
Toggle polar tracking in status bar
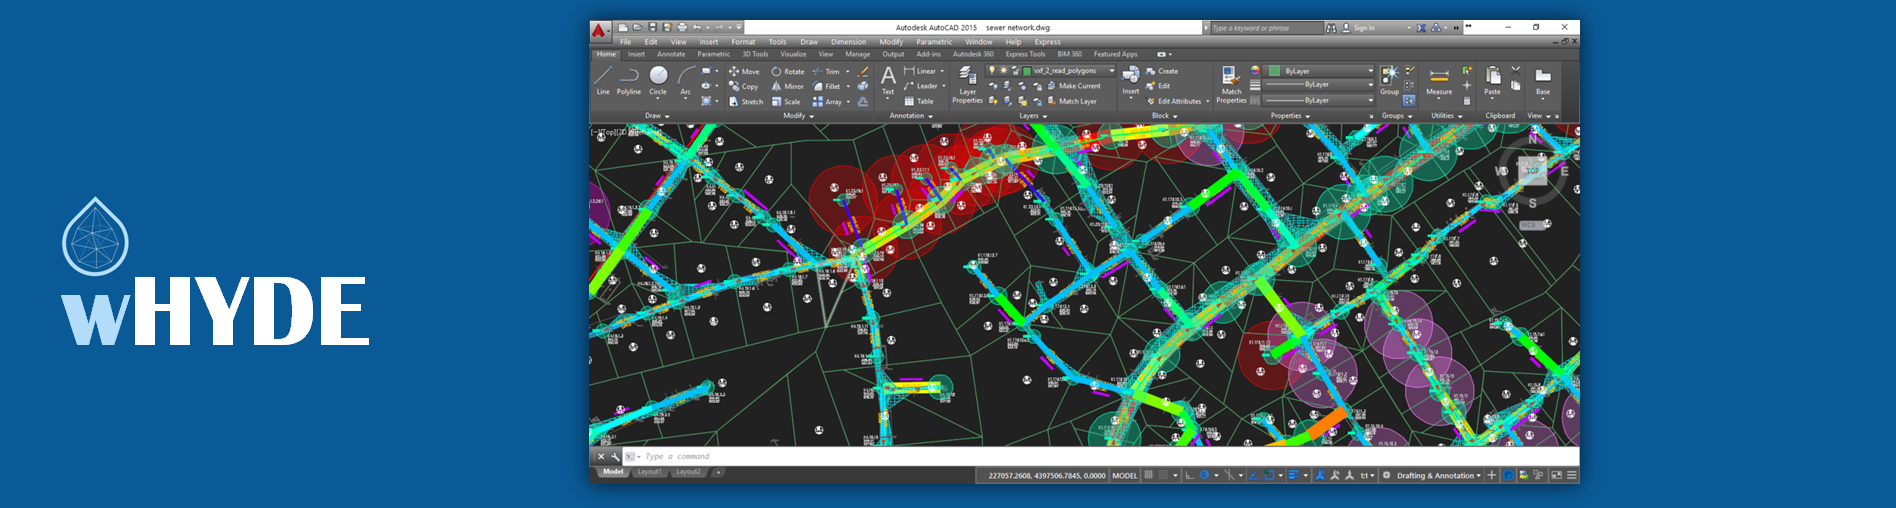1205,476
